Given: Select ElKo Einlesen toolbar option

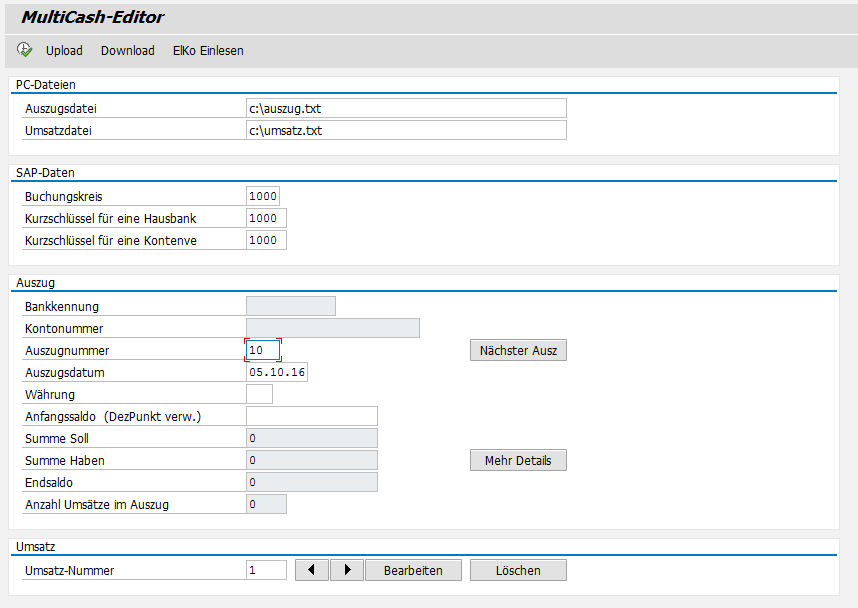Looking at the screenshot, I should pos(208,50).
